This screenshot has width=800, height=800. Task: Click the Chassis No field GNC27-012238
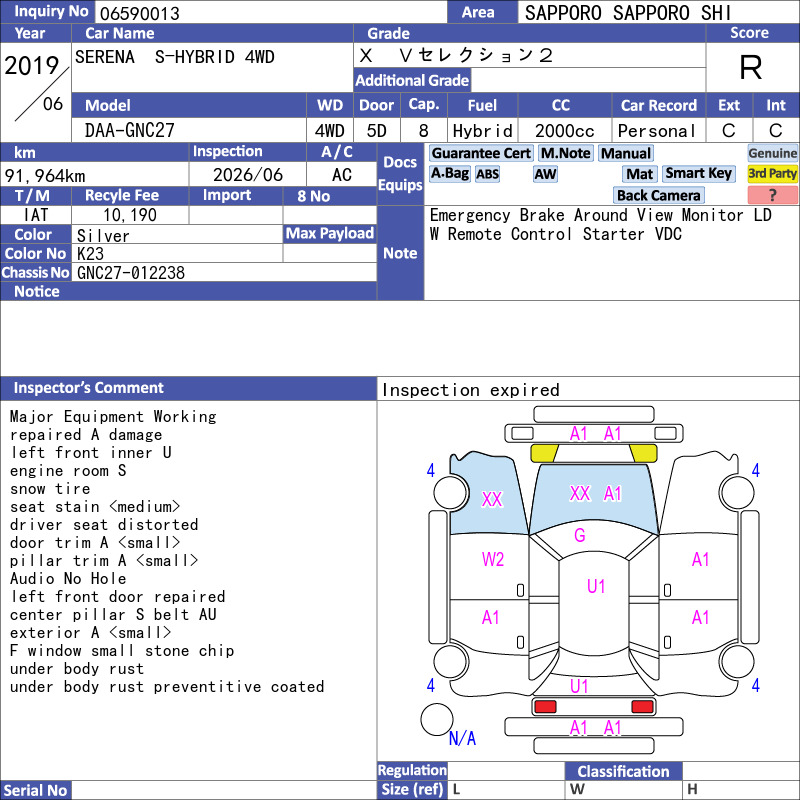click(224, 272)
